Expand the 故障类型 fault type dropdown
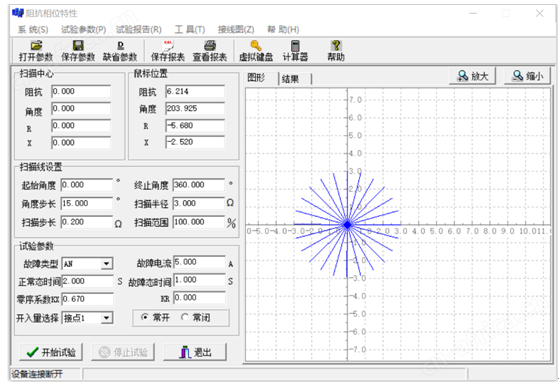The image size is (559, 386). coord(107,264)
